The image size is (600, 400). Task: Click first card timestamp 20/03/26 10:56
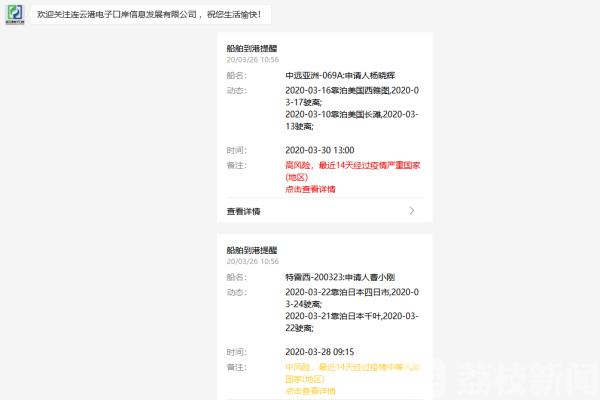253,60
